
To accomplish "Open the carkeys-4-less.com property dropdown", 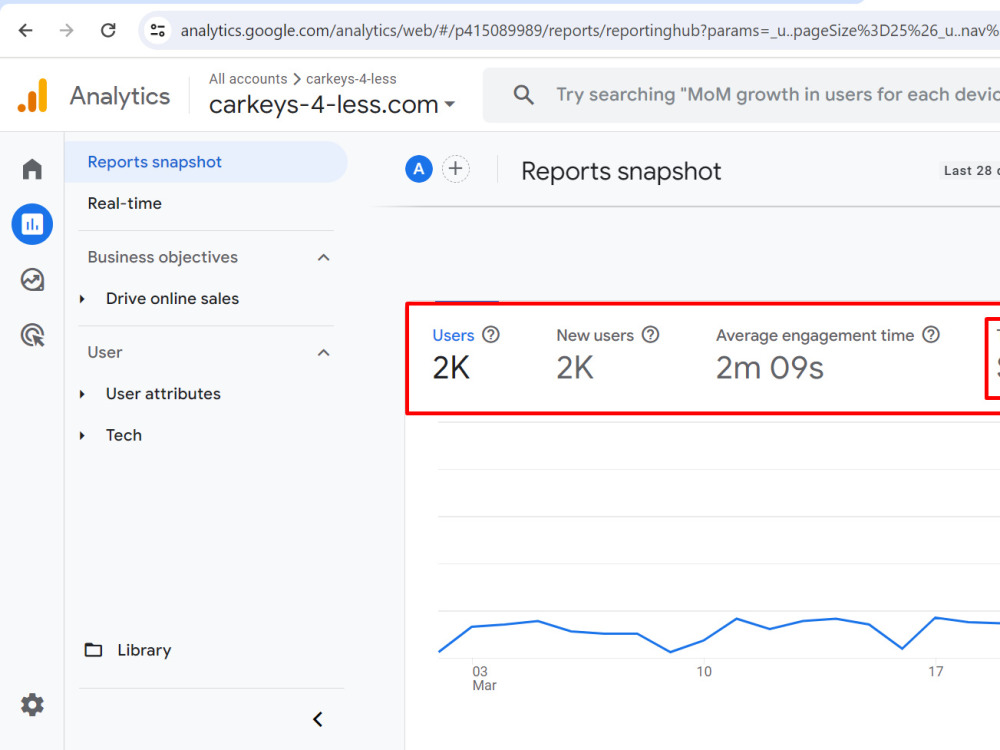I will pyautogui.click(x=332, y=104).
